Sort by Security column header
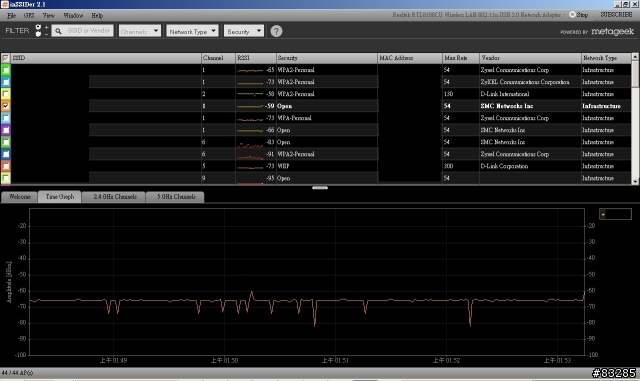The image size is (640, 381). [327, 58]
